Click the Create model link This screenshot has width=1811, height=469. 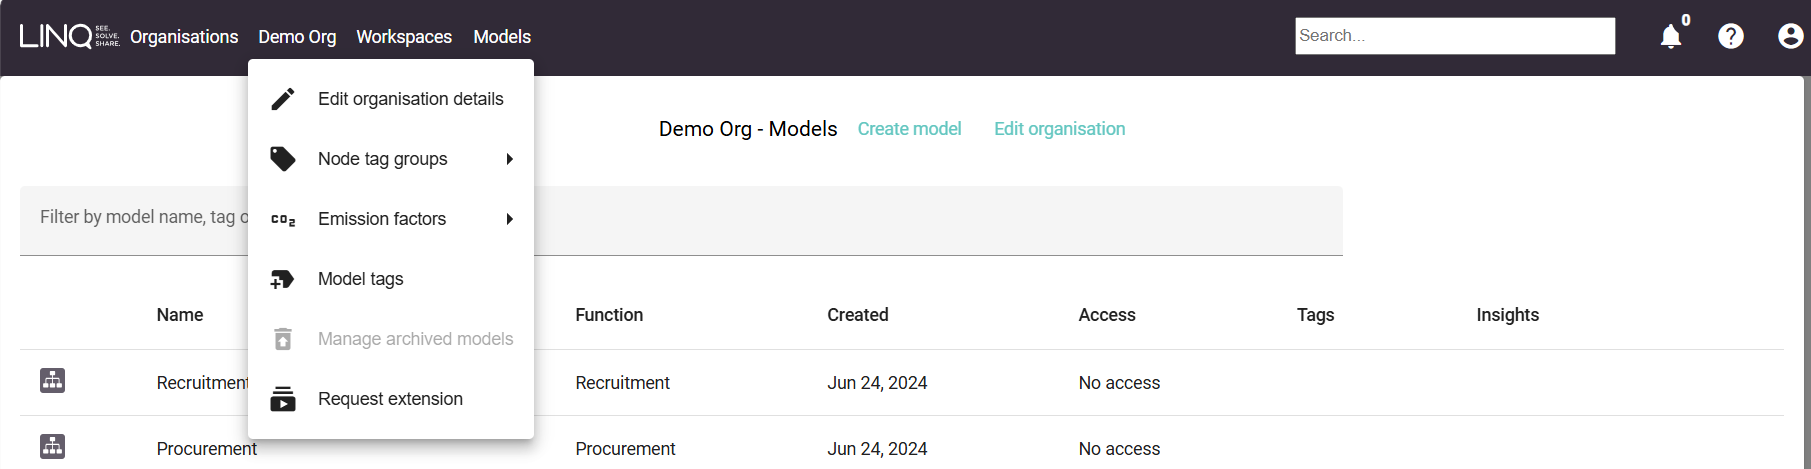pos(909,129)
